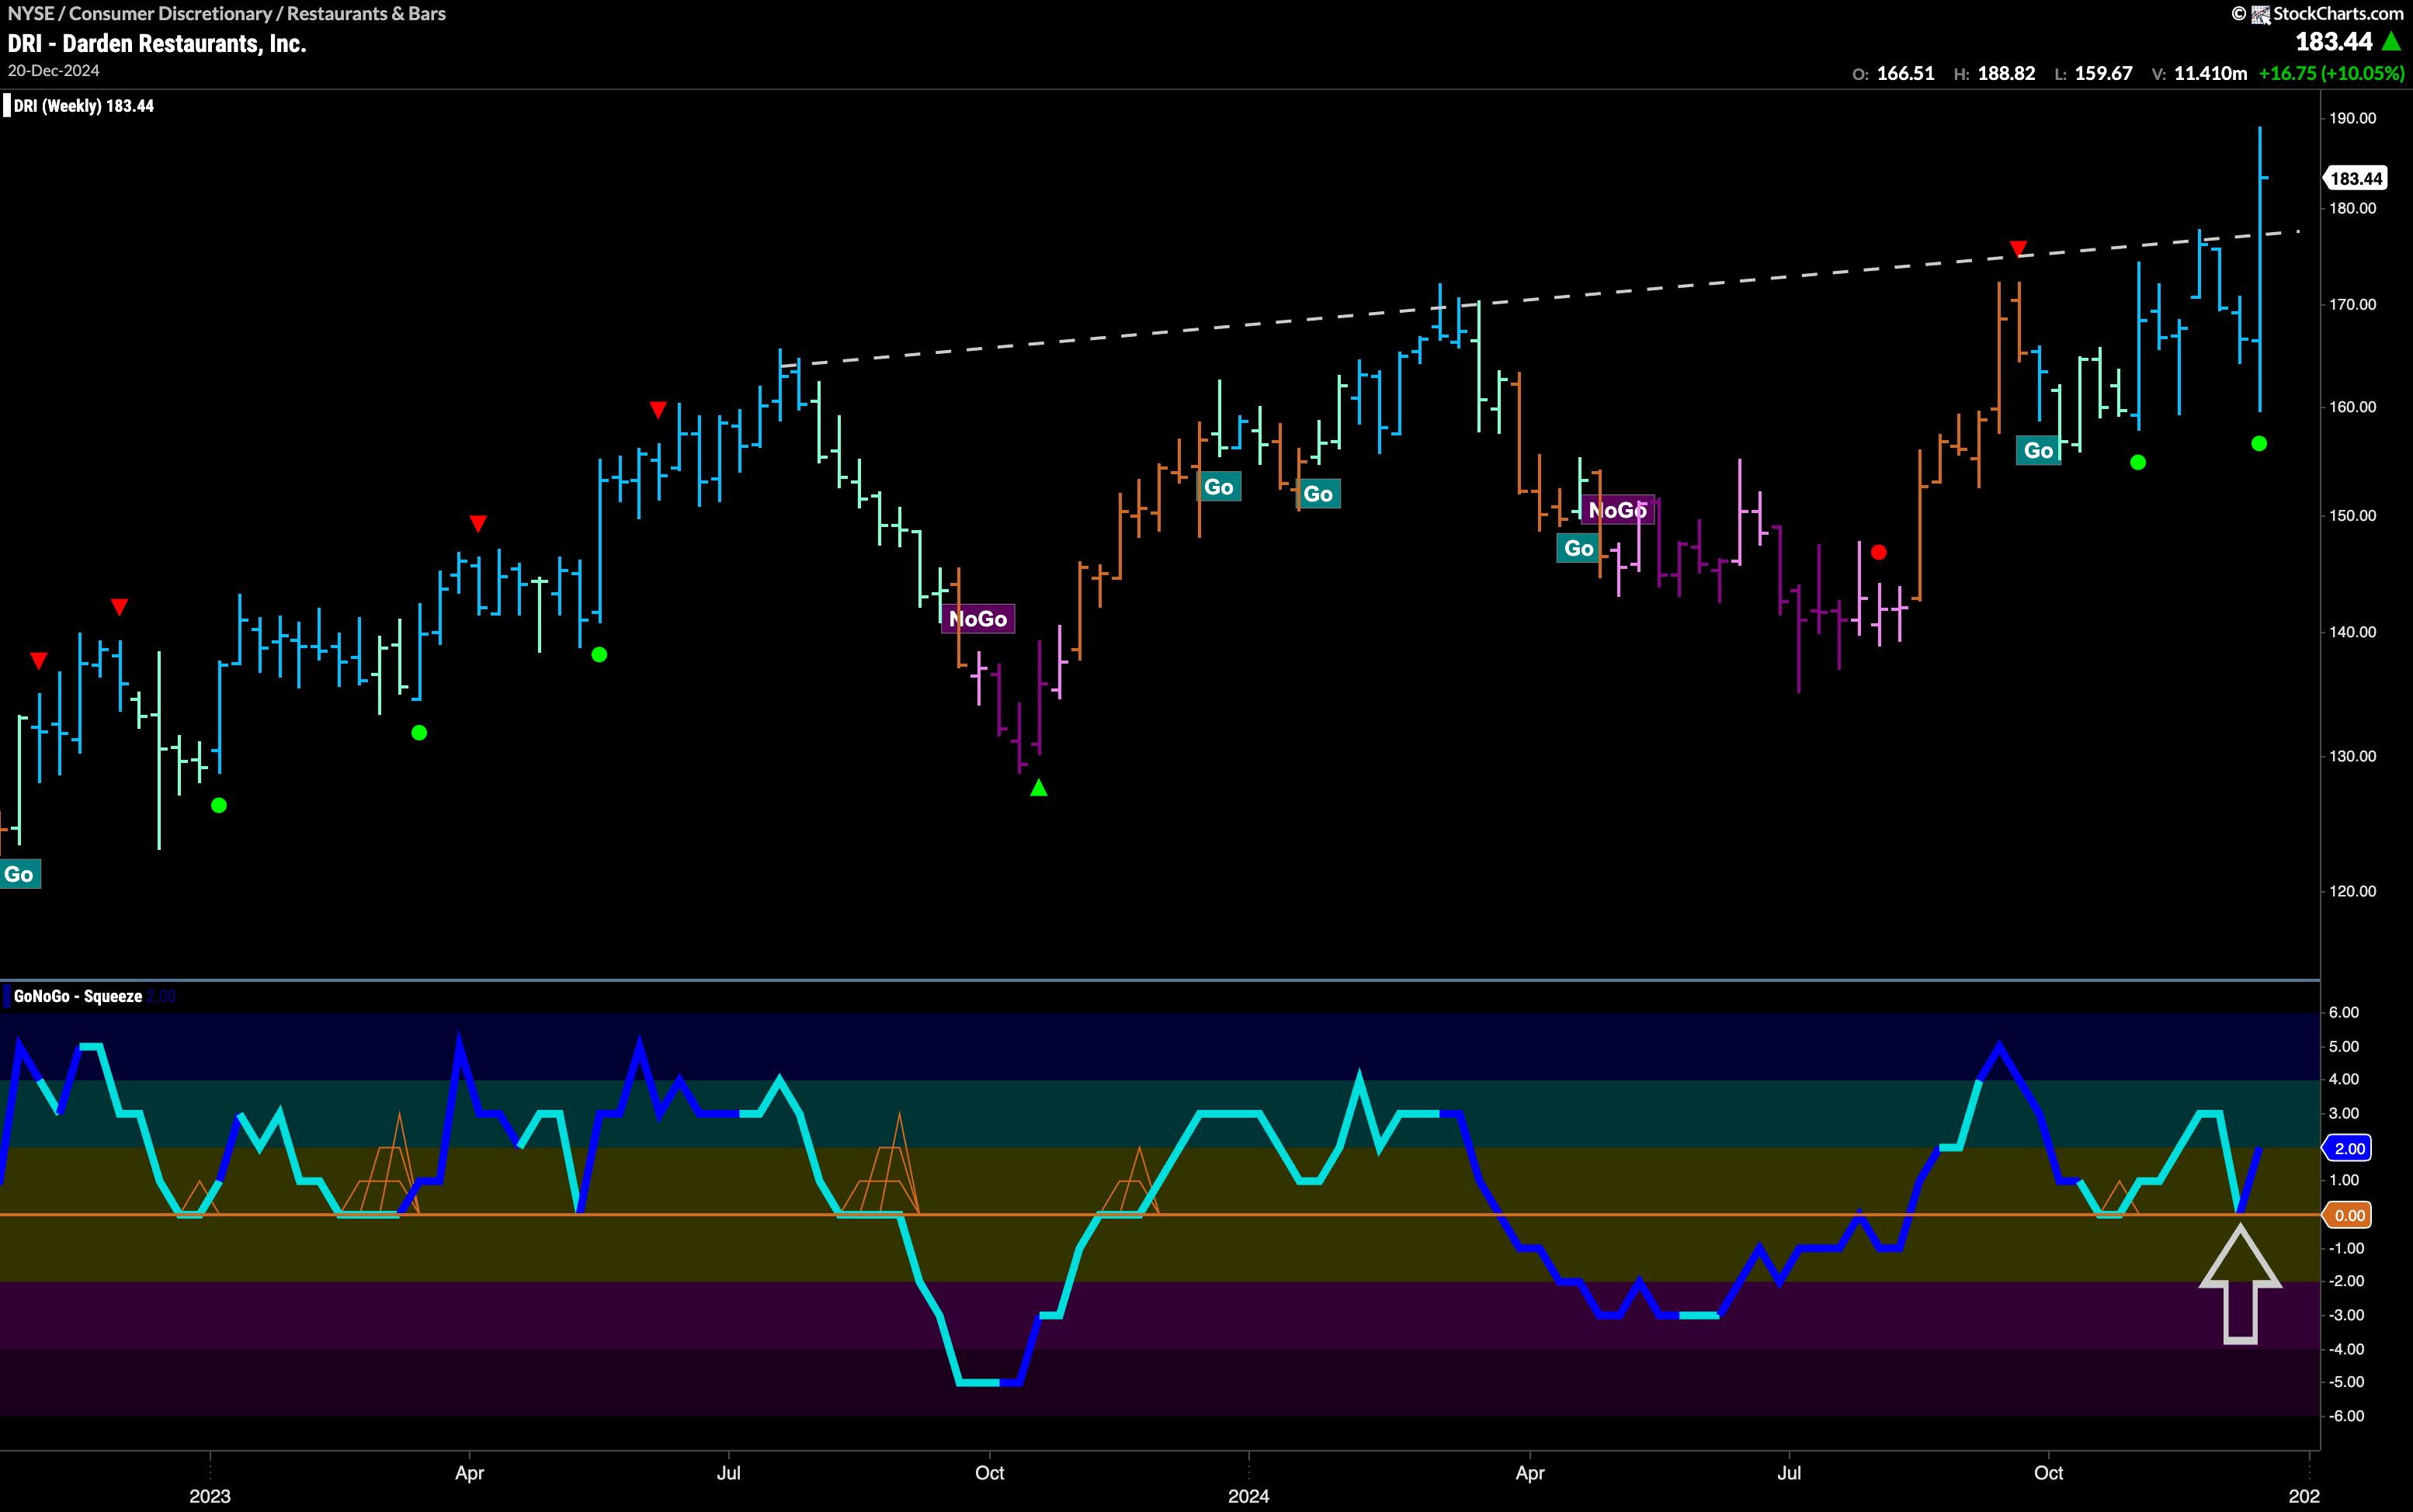This screenshot has height=1512, width=2413.
Task: Click the 2024 year label on the time axis
Action: [1248, 1496]
